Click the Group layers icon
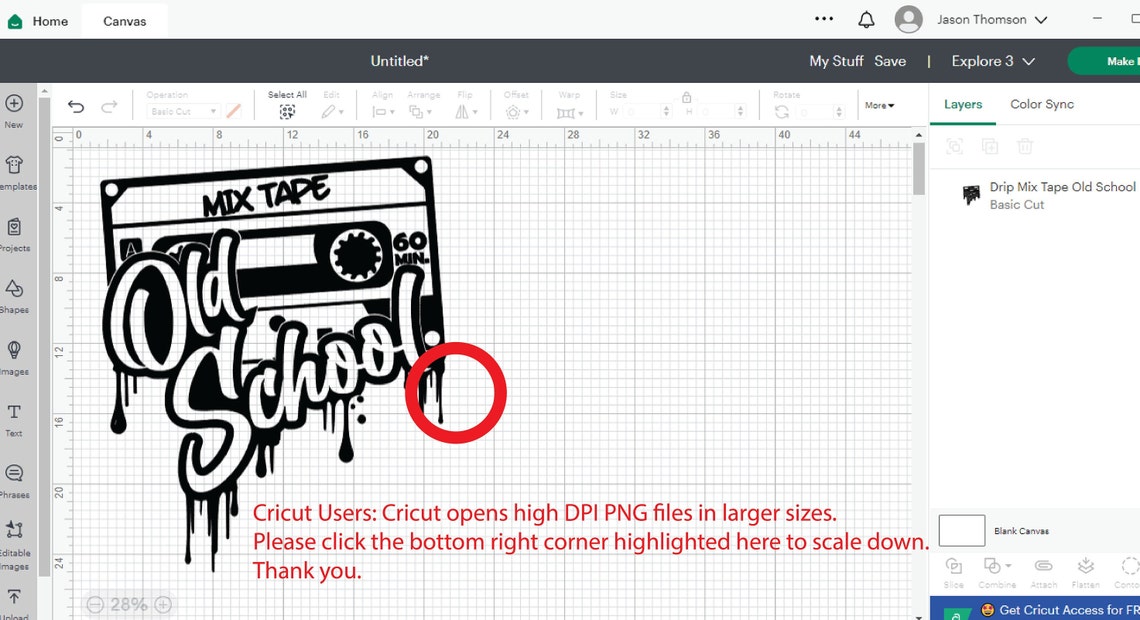Viewport: 1140px width, 620px height. point(955,147)
